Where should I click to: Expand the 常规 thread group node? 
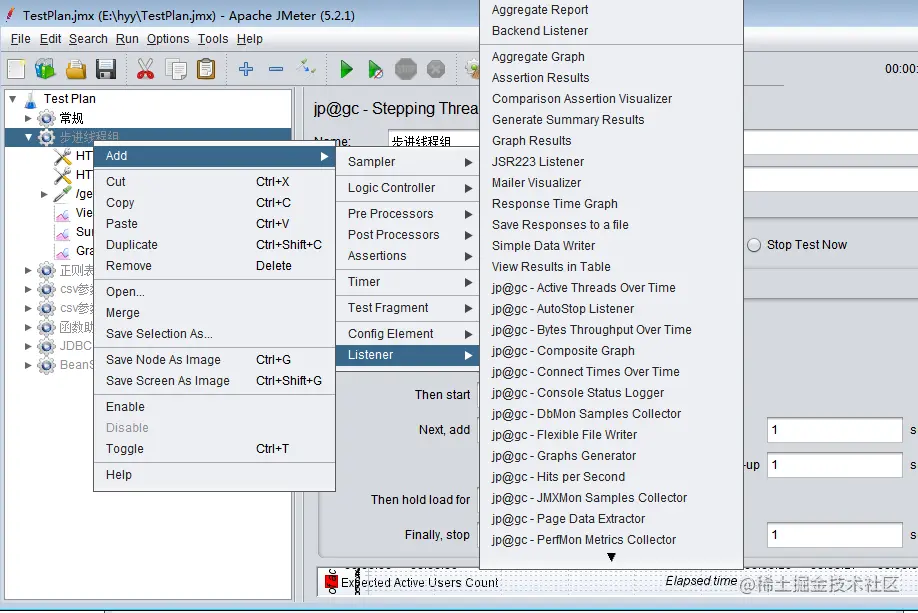pyautogui.click(x=28, y=118)
